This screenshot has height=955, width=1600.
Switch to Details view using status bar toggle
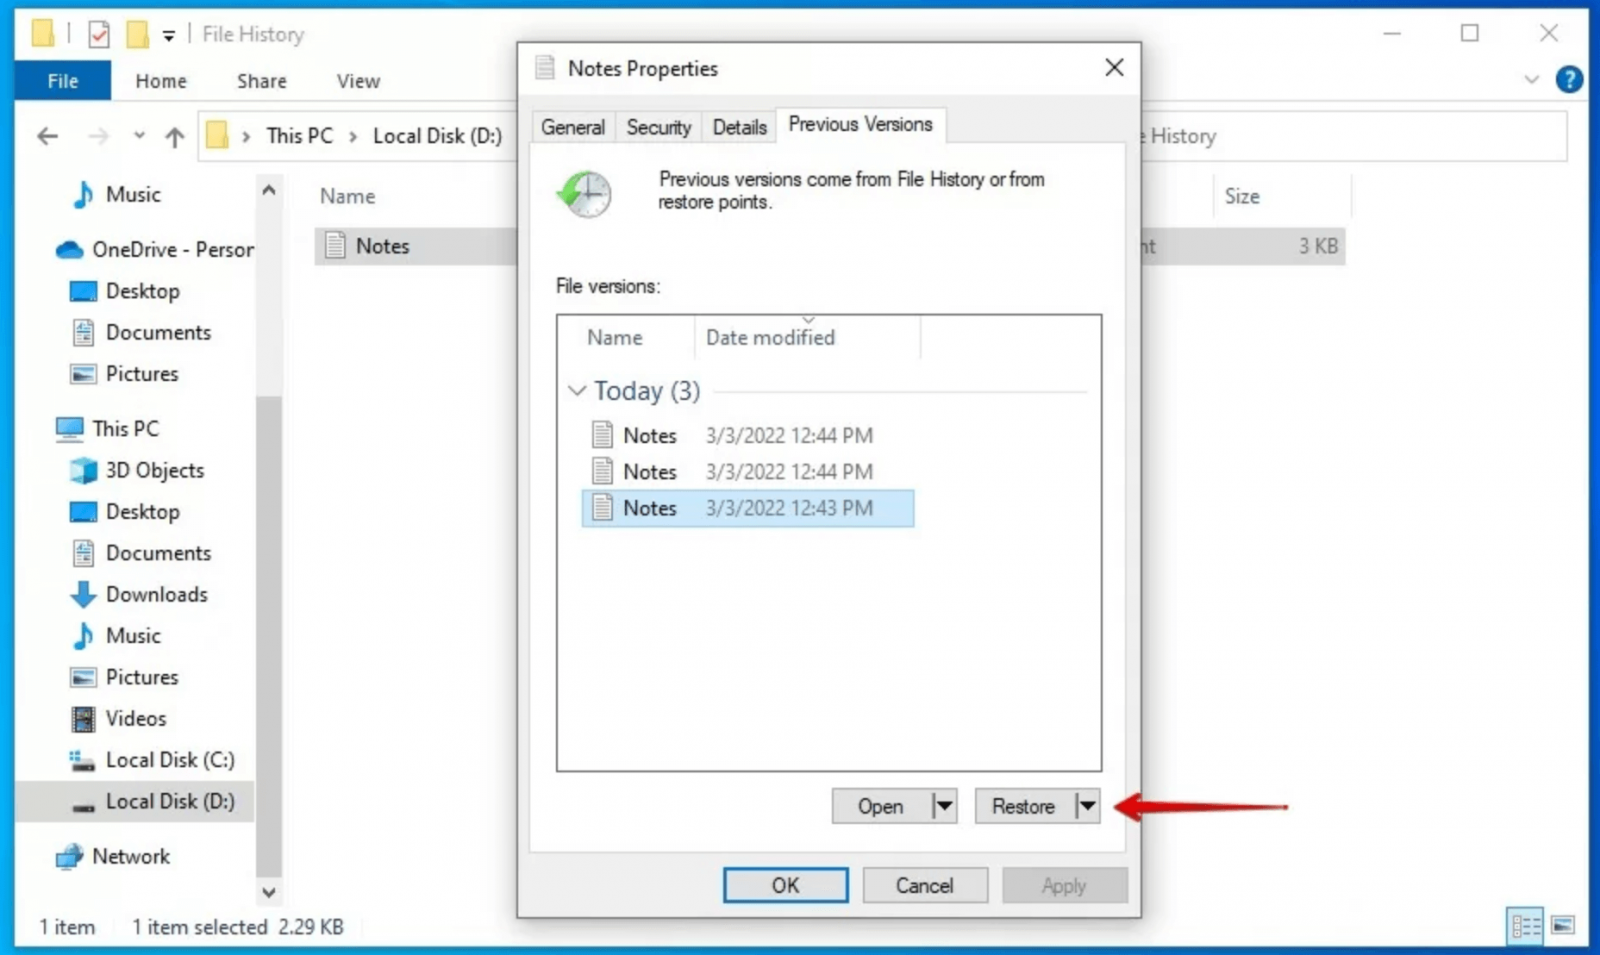tap(1525, 928)
